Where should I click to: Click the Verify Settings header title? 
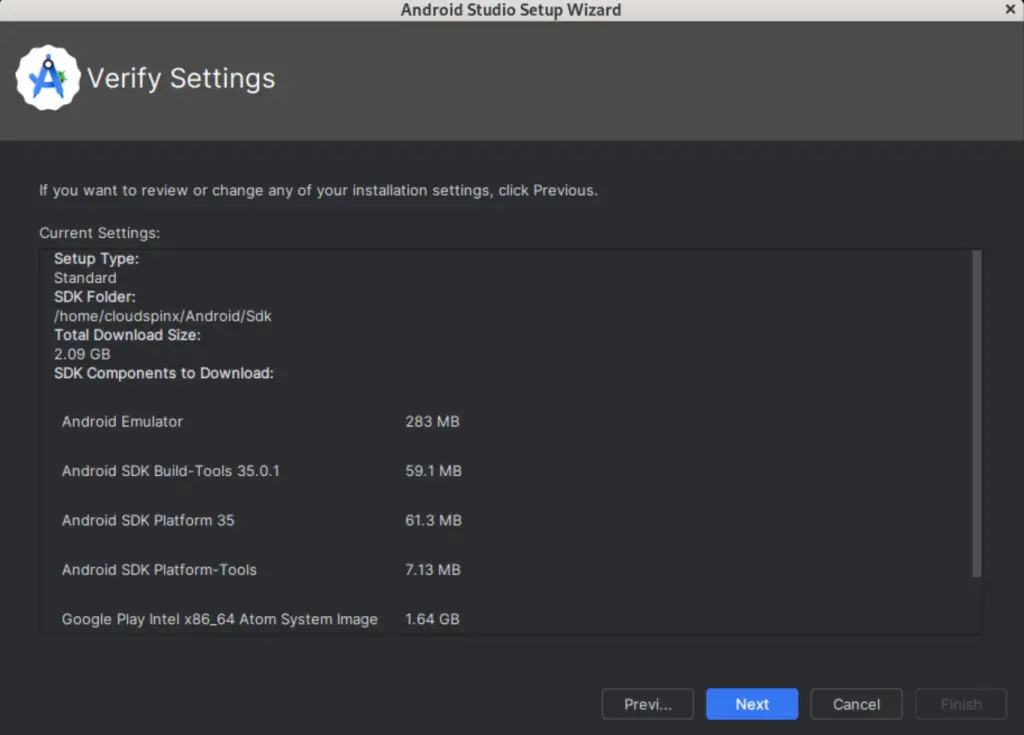click(181, 78)
